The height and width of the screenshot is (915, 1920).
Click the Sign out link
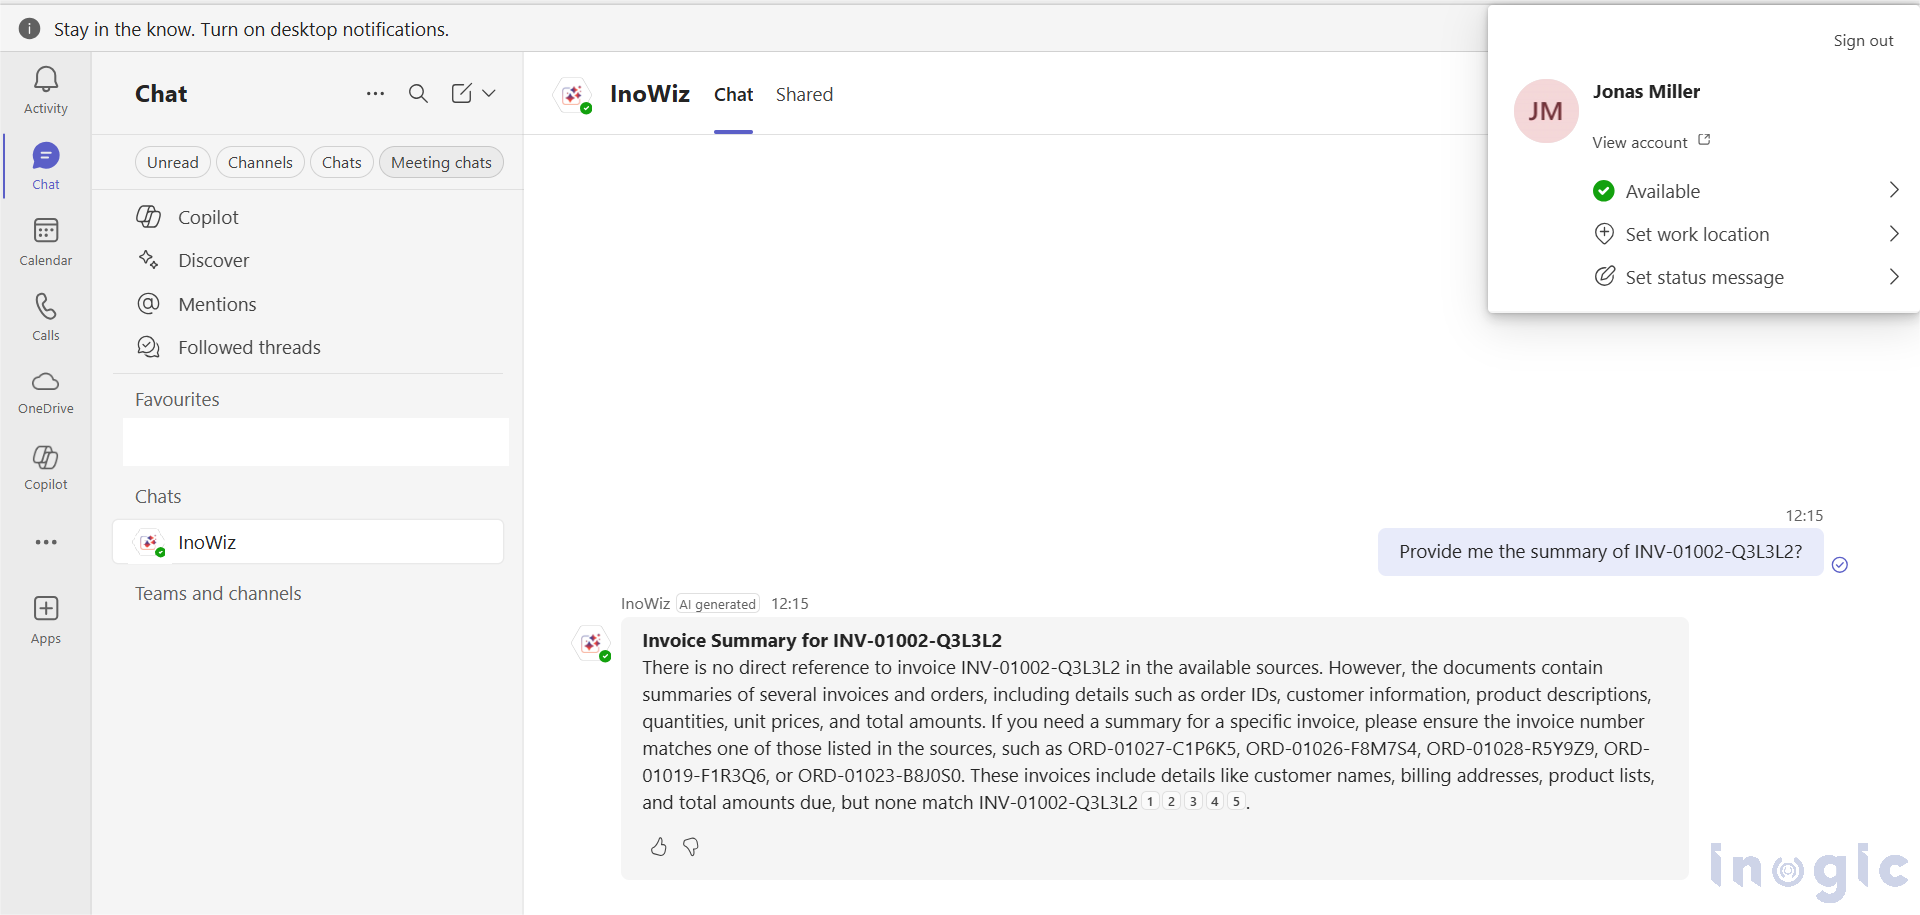coord(1862,41)
